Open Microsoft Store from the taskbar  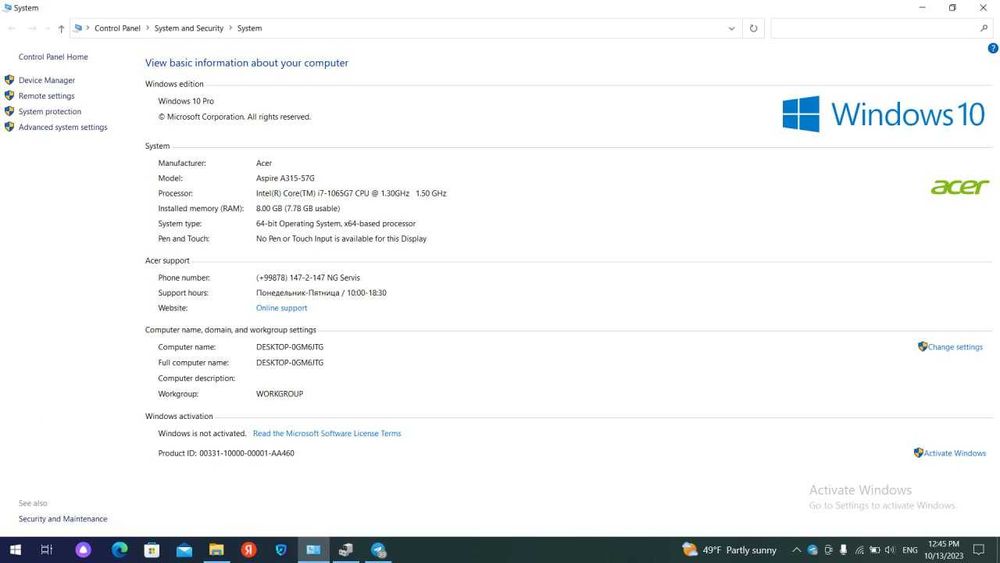pyautogui.click(x=152, y=550)
